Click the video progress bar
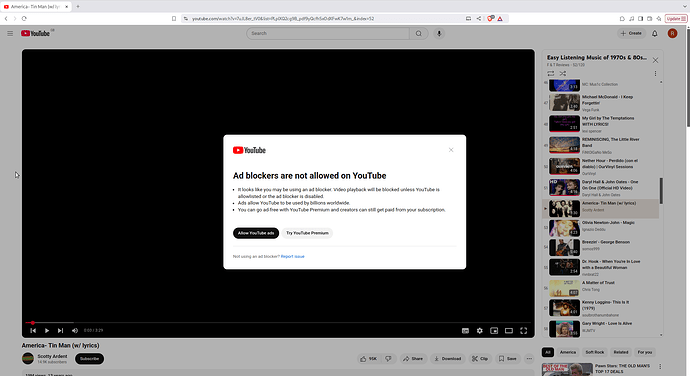The height and width of the screenshot is (376, 690). [278, 323]
